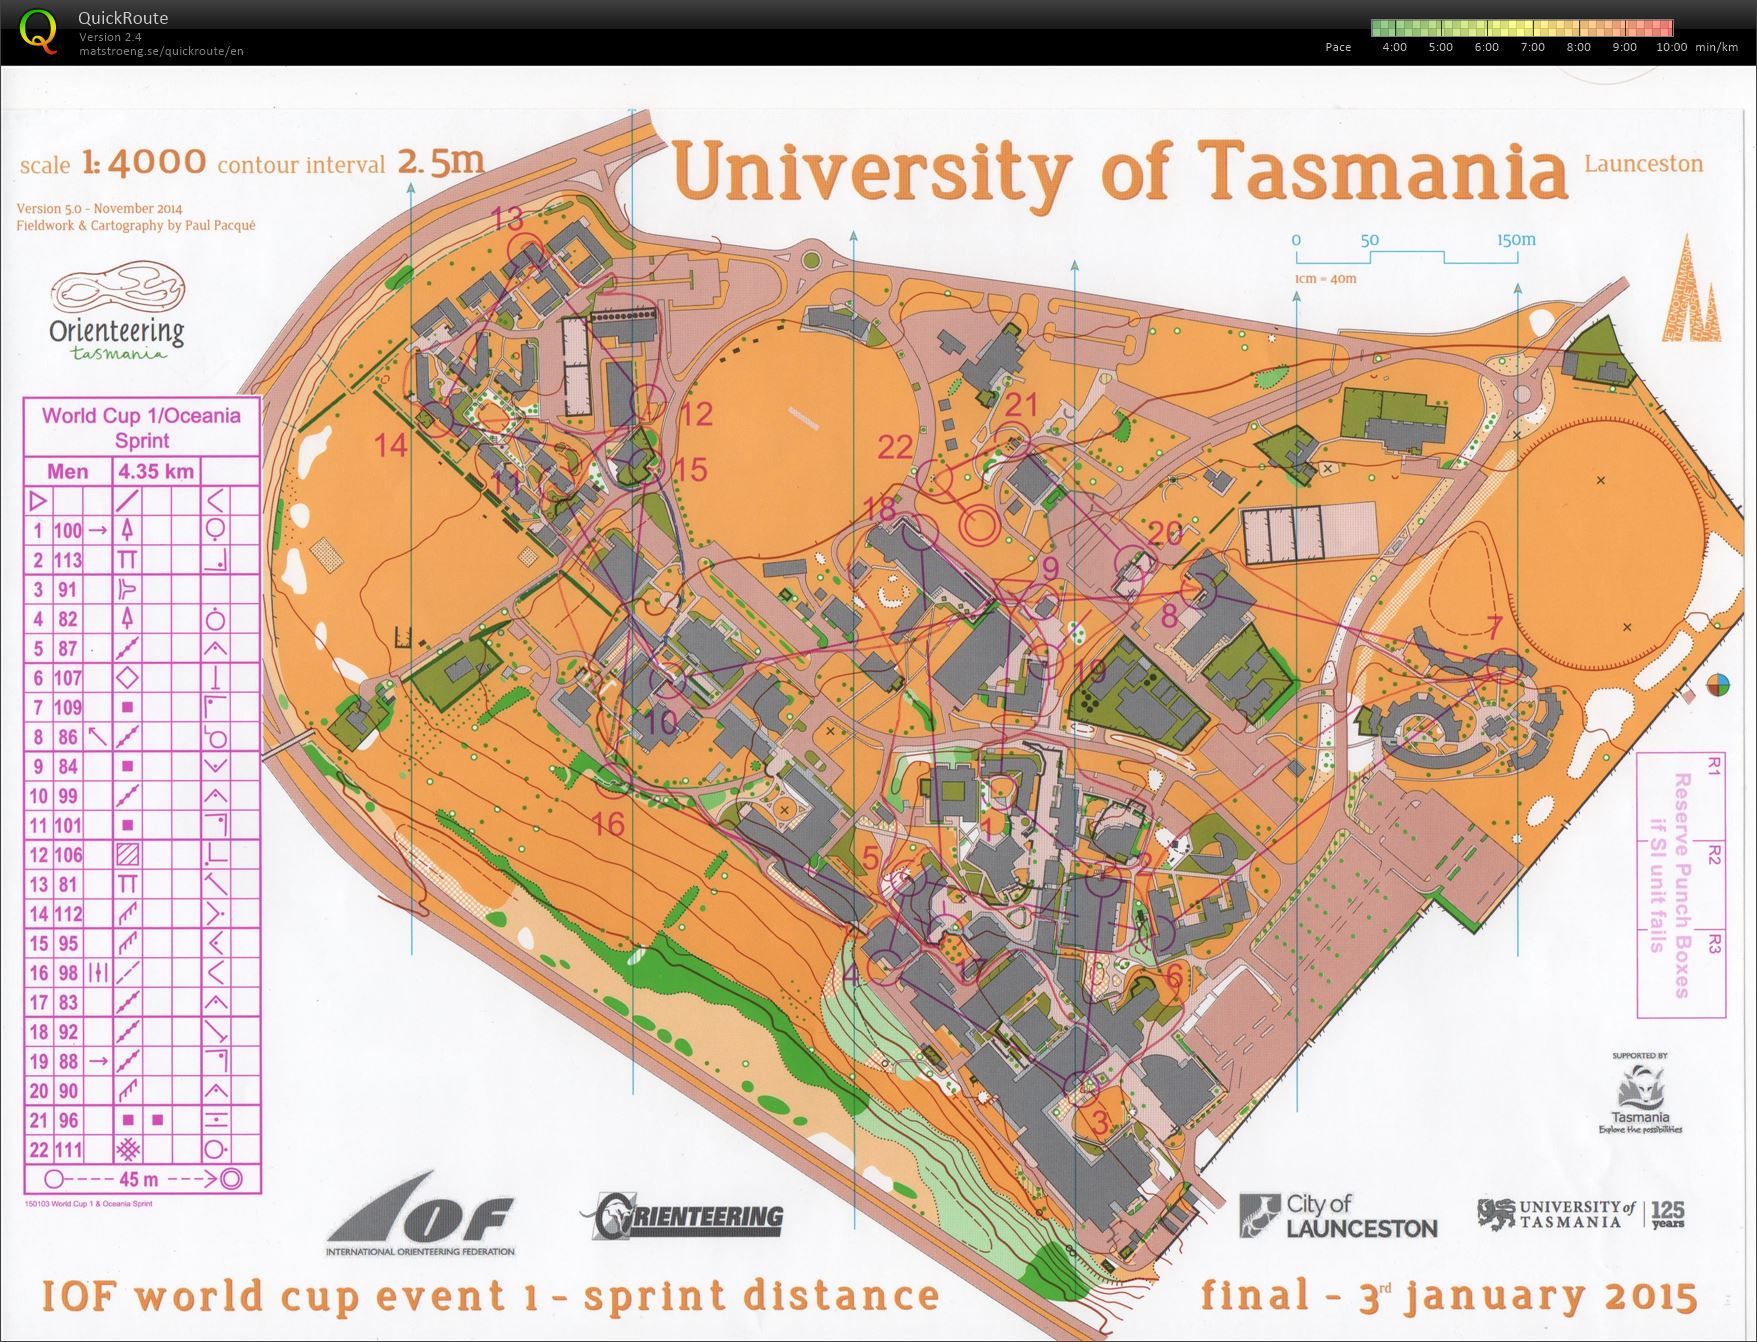Click control code 113 in the table
1757x1342 pixels.
pyautogui.click(x=67, y=560)
